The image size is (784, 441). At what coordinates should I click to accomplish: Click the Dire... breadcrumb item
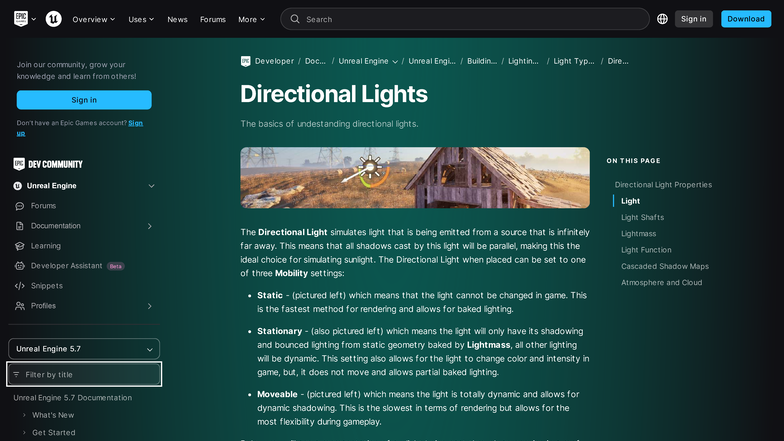click(x=618, y=61)
